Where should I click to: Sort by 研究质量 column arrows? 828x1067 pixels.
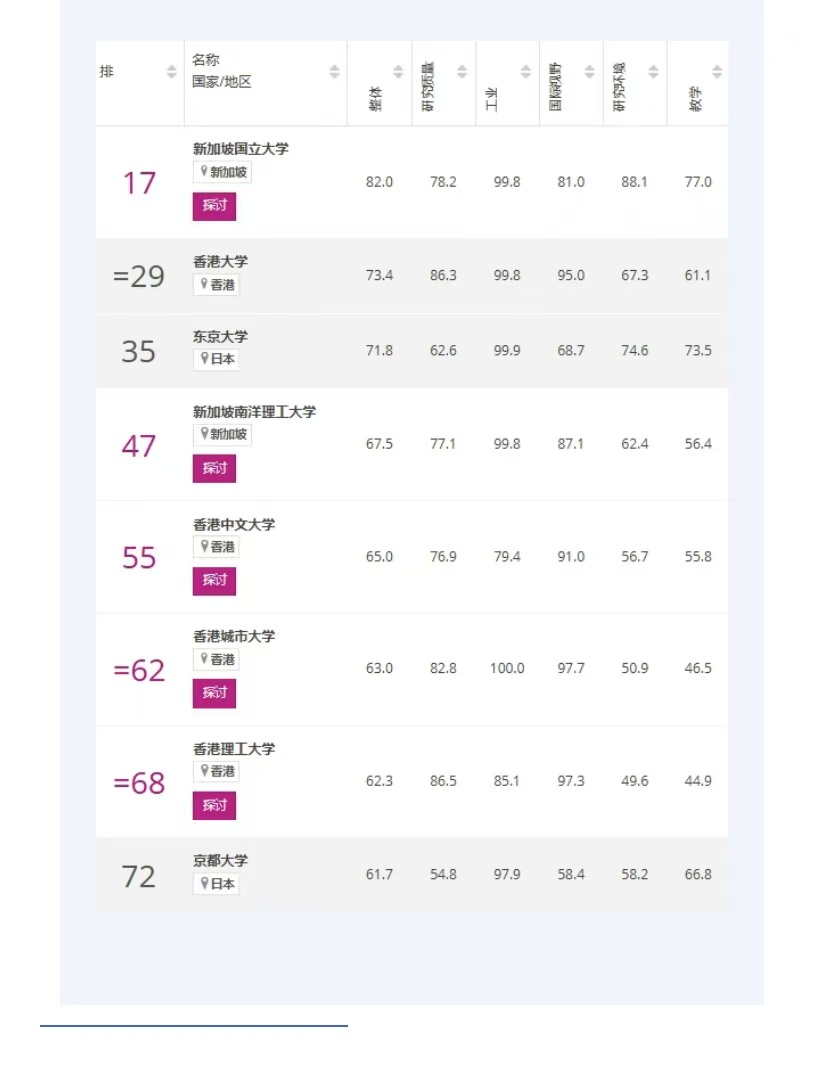coord(462,71)
